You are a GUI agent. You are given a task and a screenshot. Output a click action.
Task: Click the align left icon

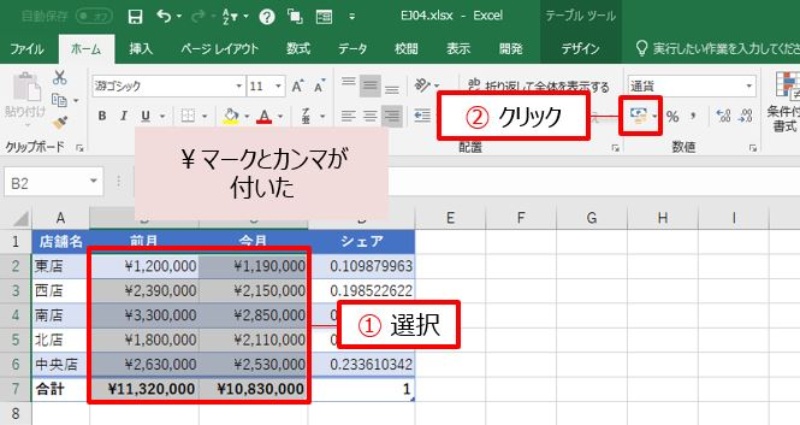click(x=348, y=116)
